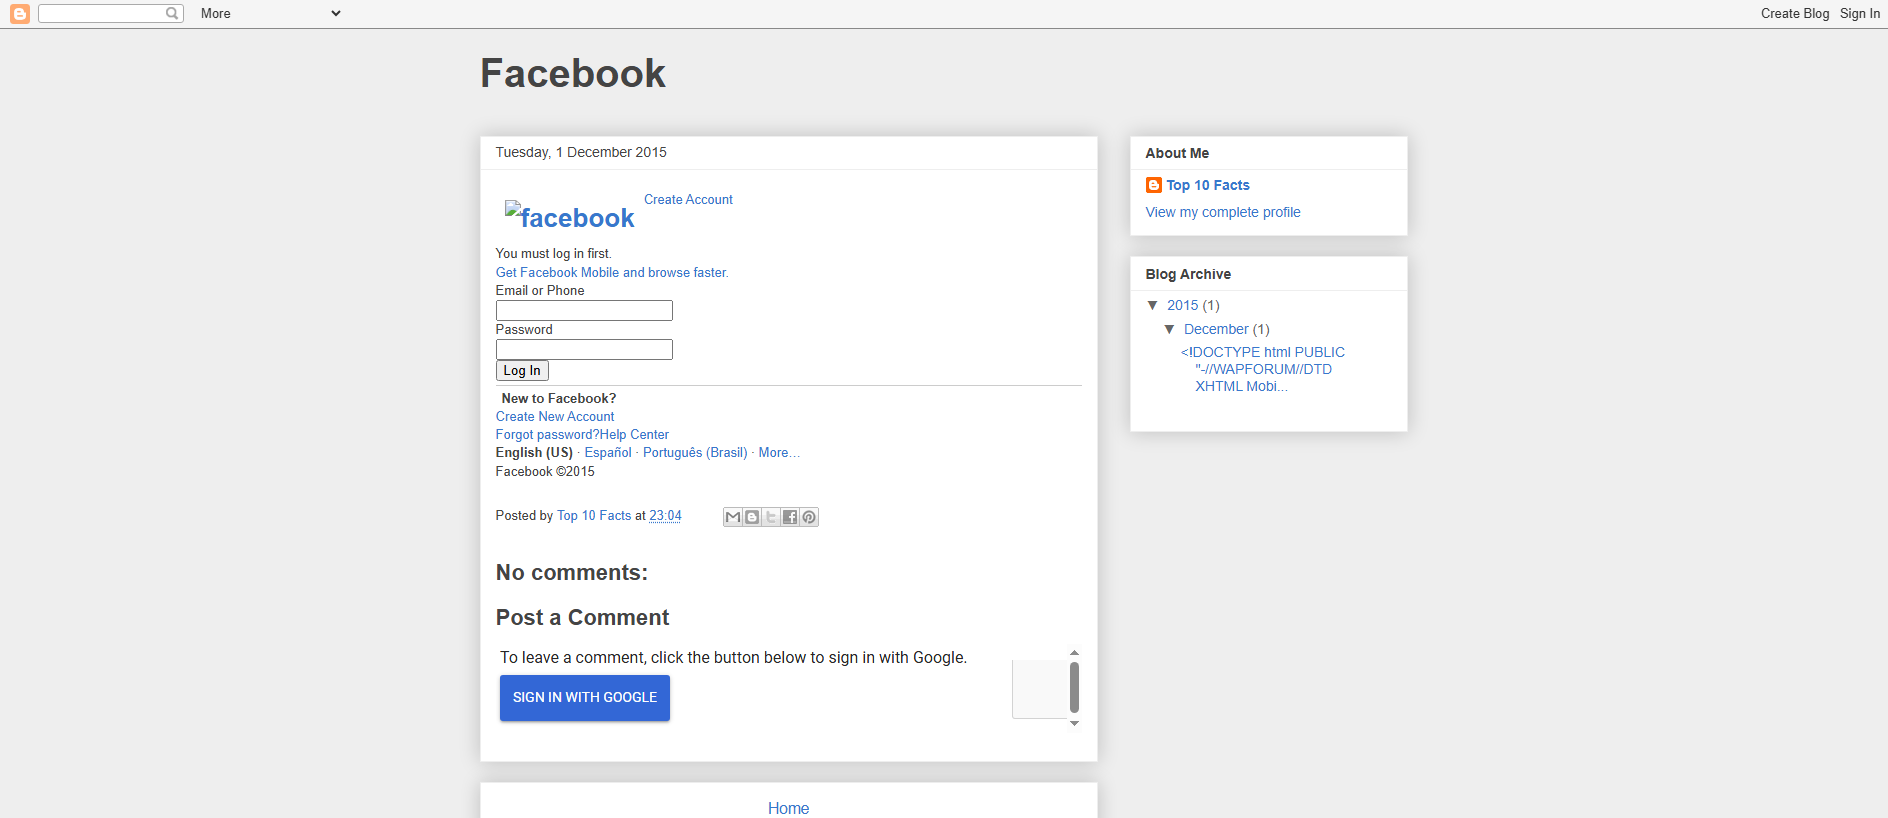Click 'About Me' widget heading
This screenshot has width=1888, height=818.
1177,153
